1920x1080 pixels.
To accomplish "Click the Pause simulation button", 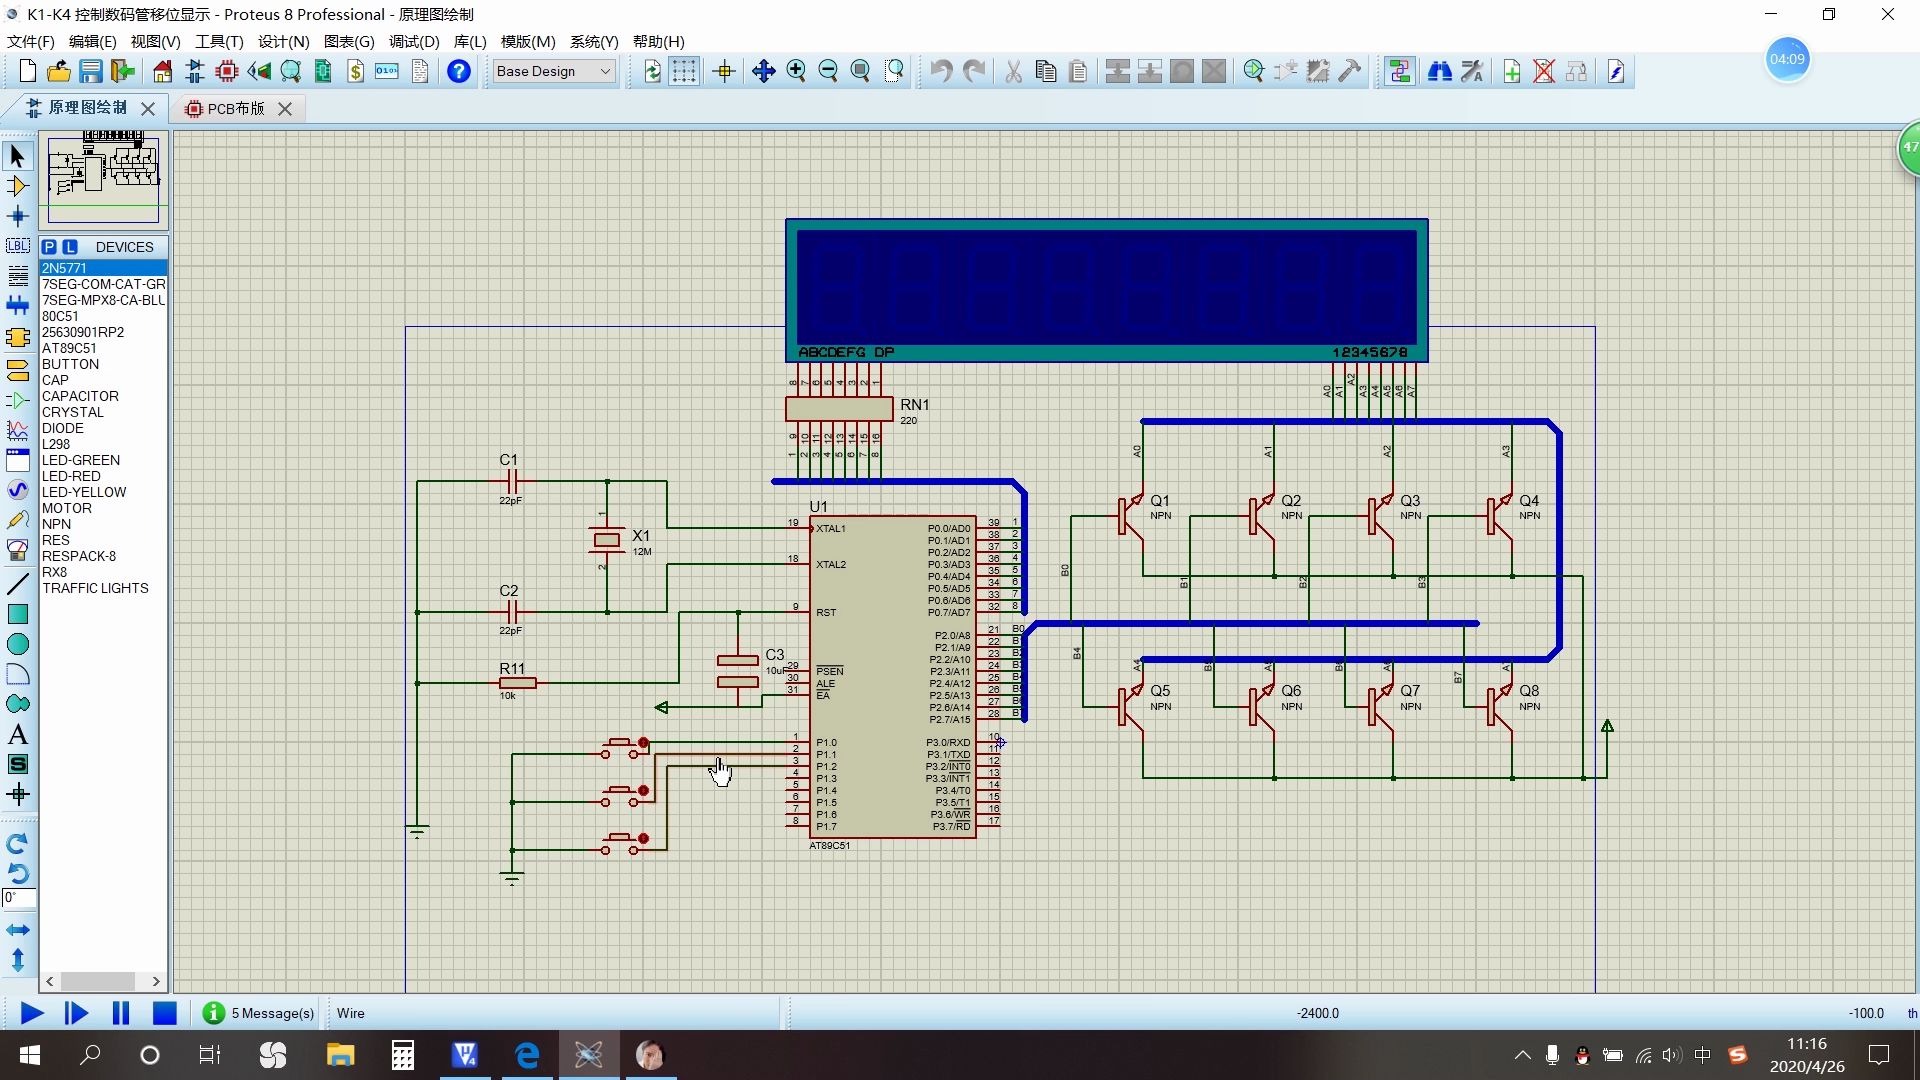I will pos(120,1013).
